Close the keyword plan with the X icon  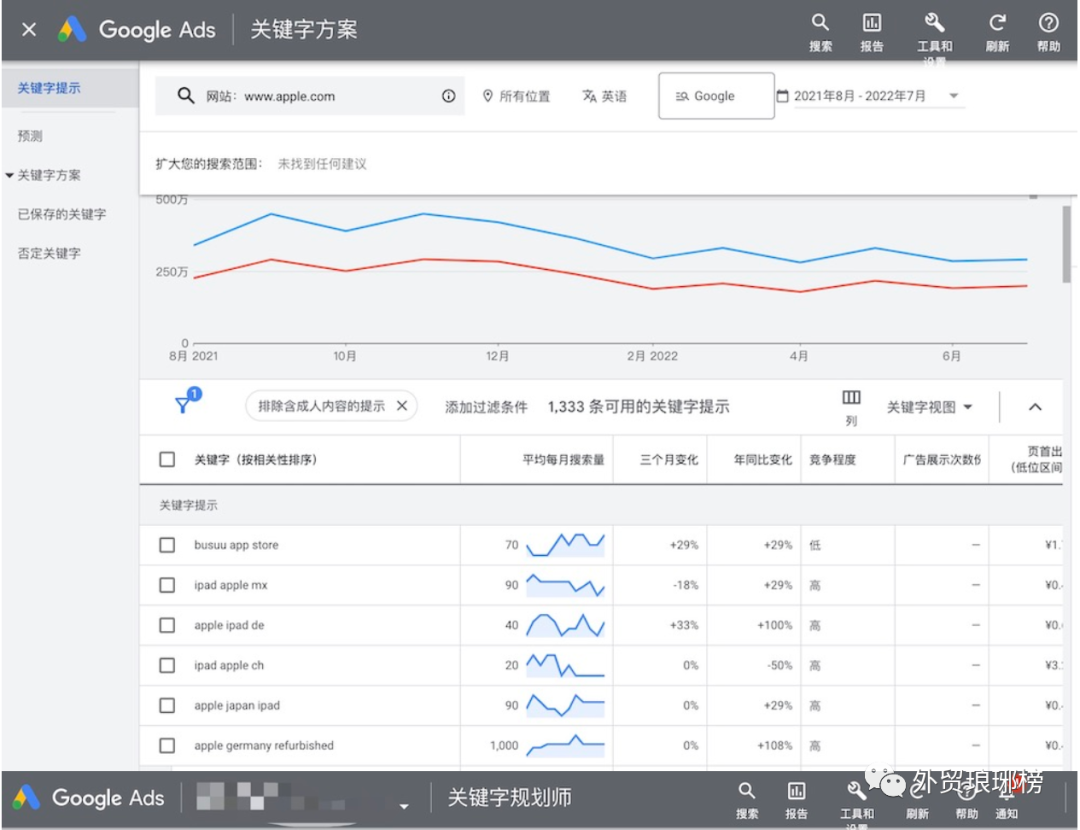coord(29,30)
